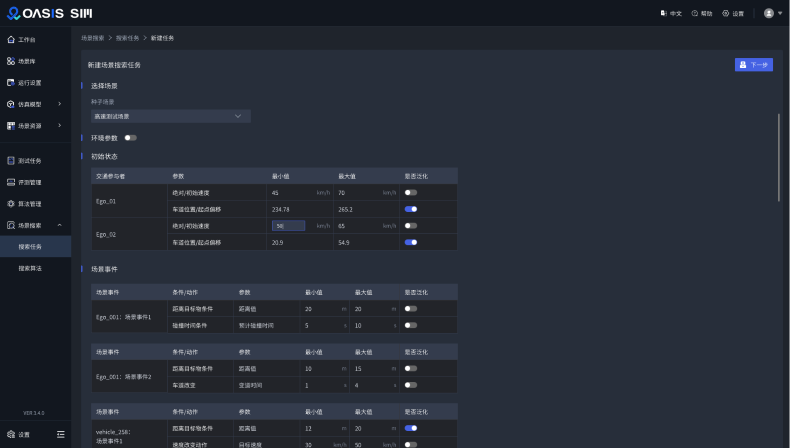Open 测试任务 test tasks page
Screen dimensions: 790x448
tap(29, 160)
